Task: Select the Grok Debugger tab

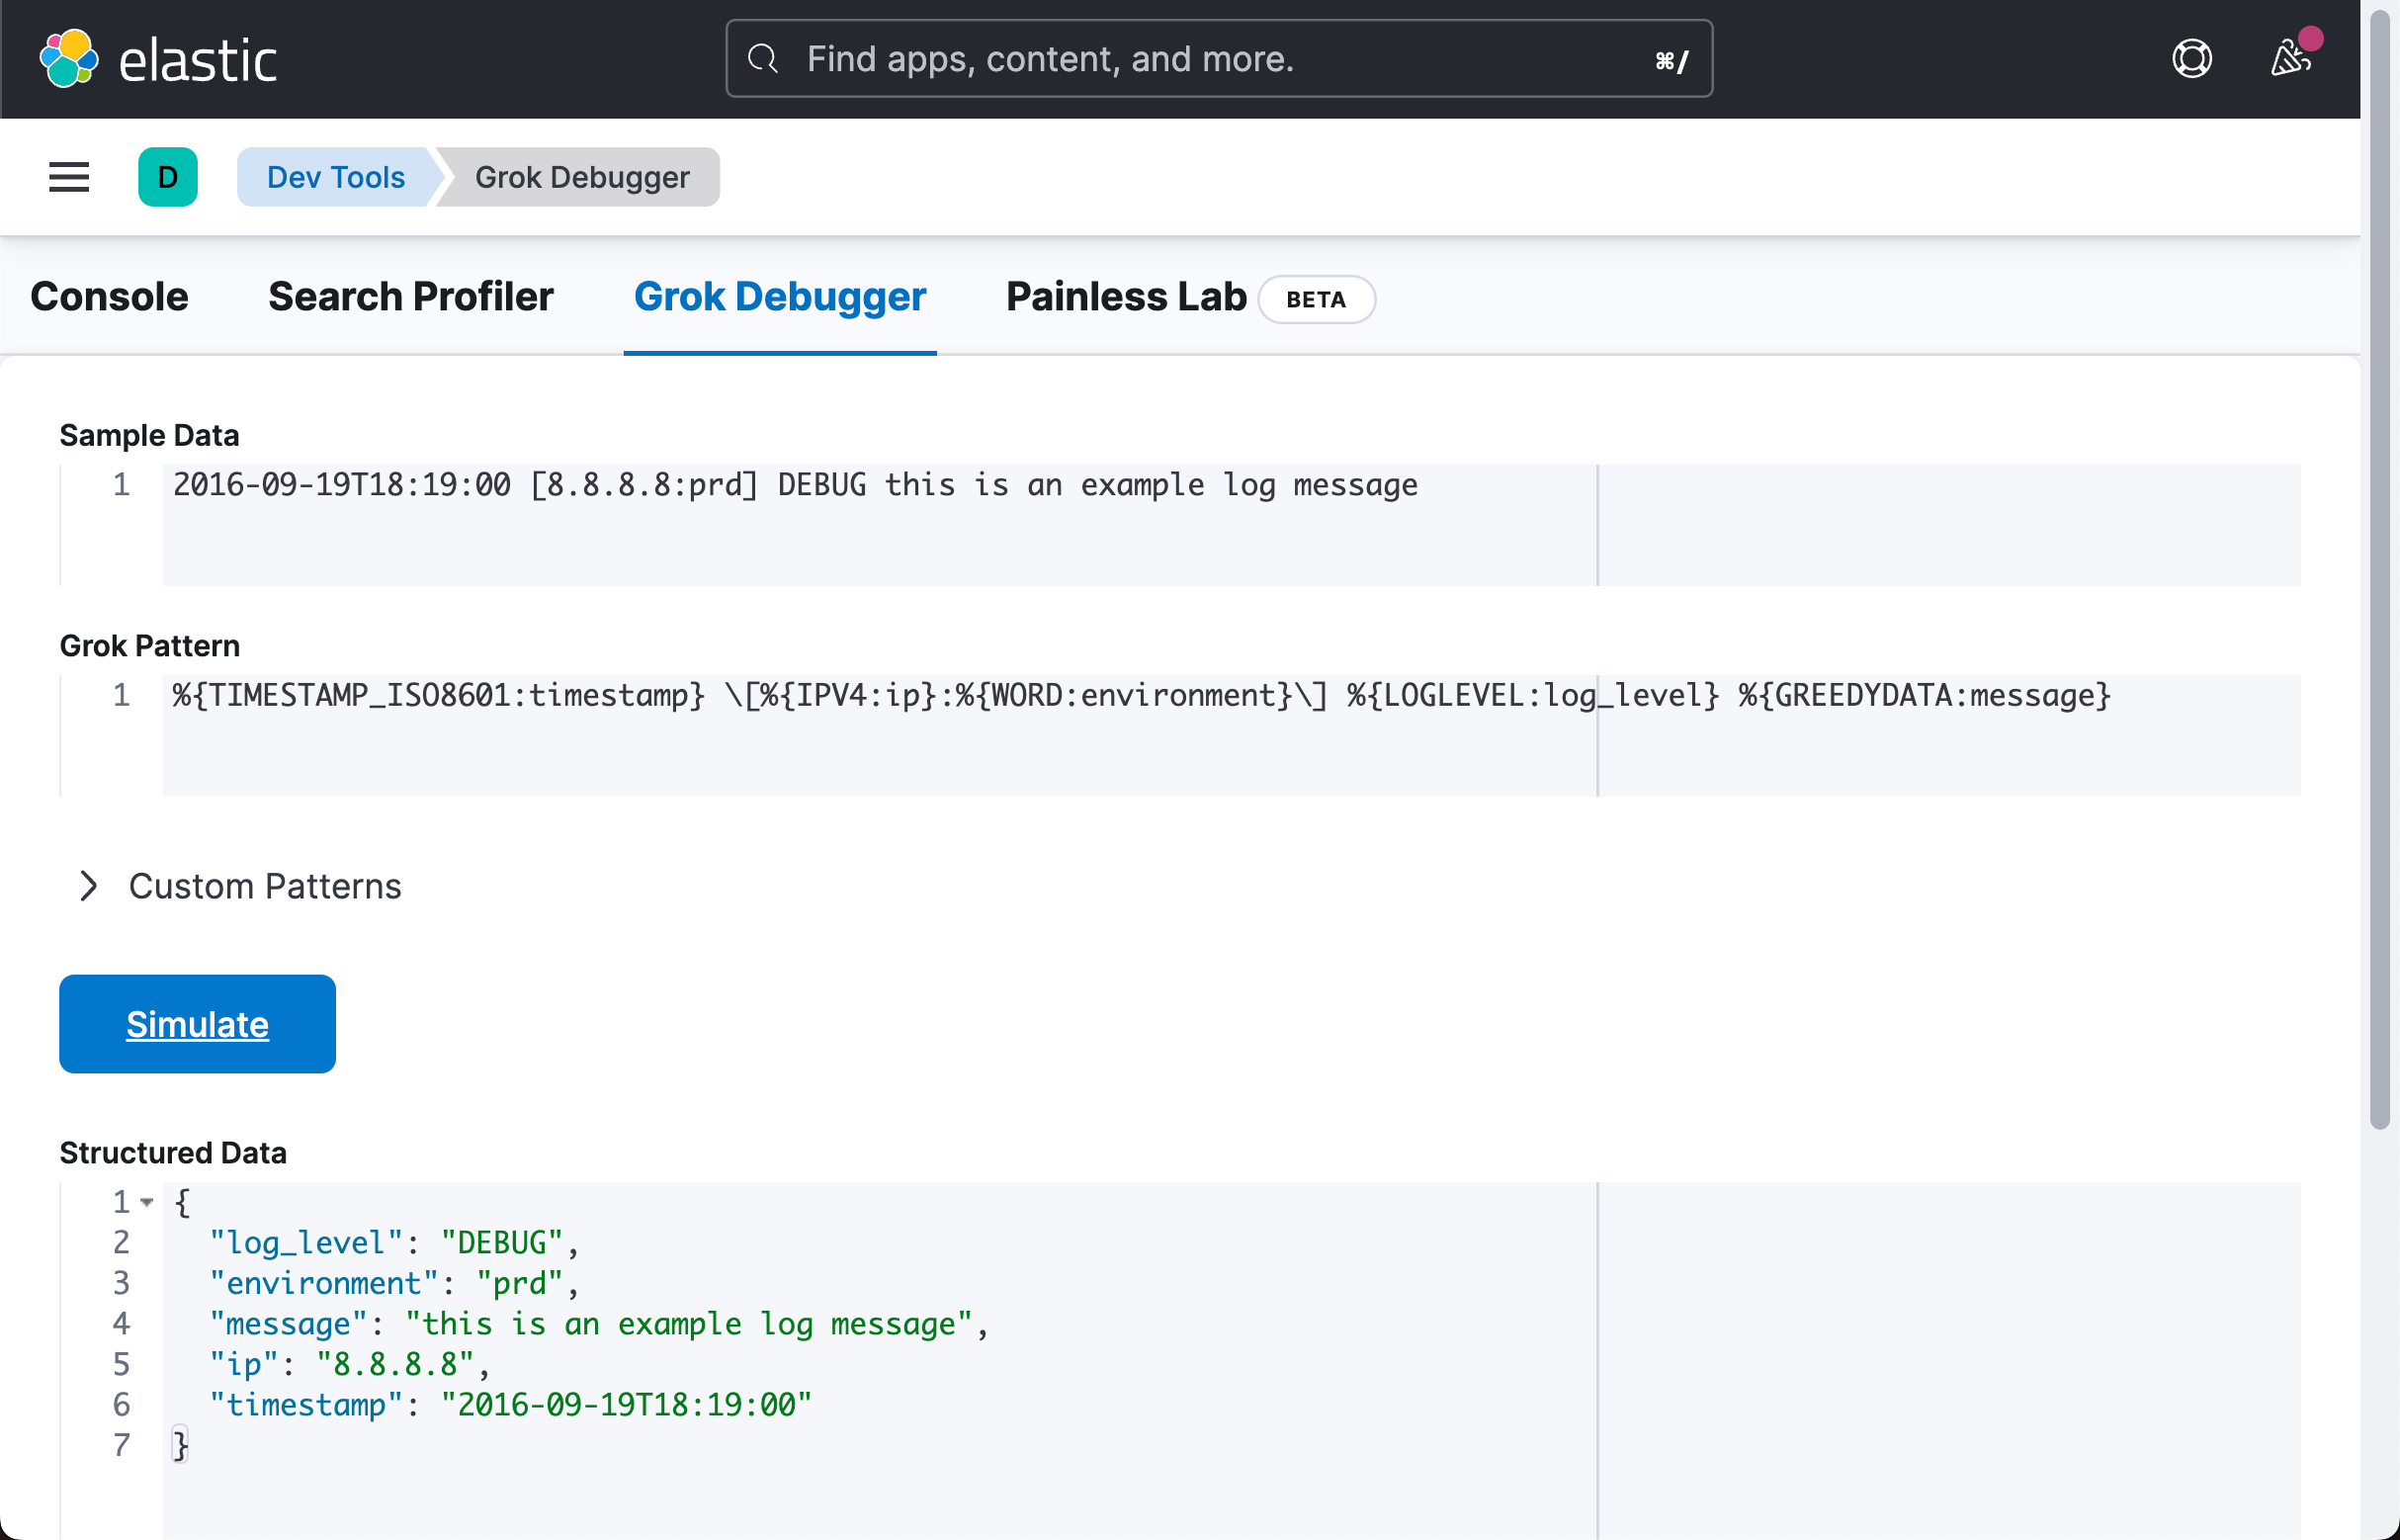Action: point(779,297)
